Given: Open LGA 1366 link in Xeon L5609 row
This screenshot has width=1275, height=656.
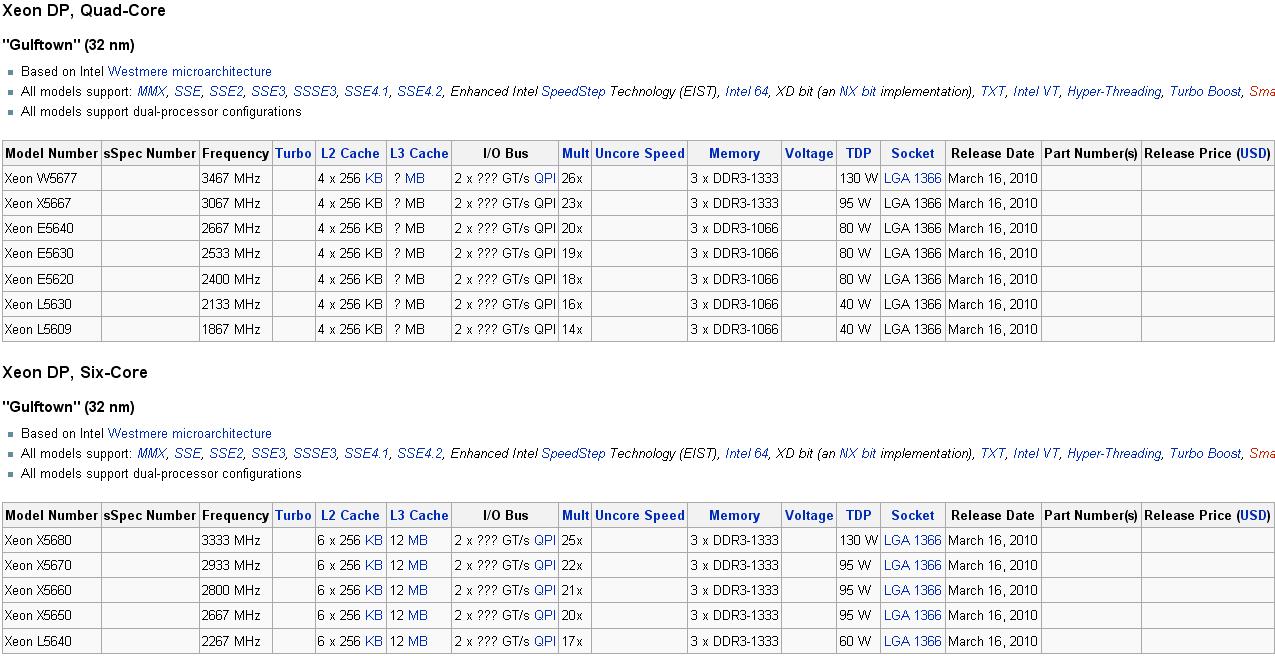Looking at the screenshot, I should click(x=913, y=330).
